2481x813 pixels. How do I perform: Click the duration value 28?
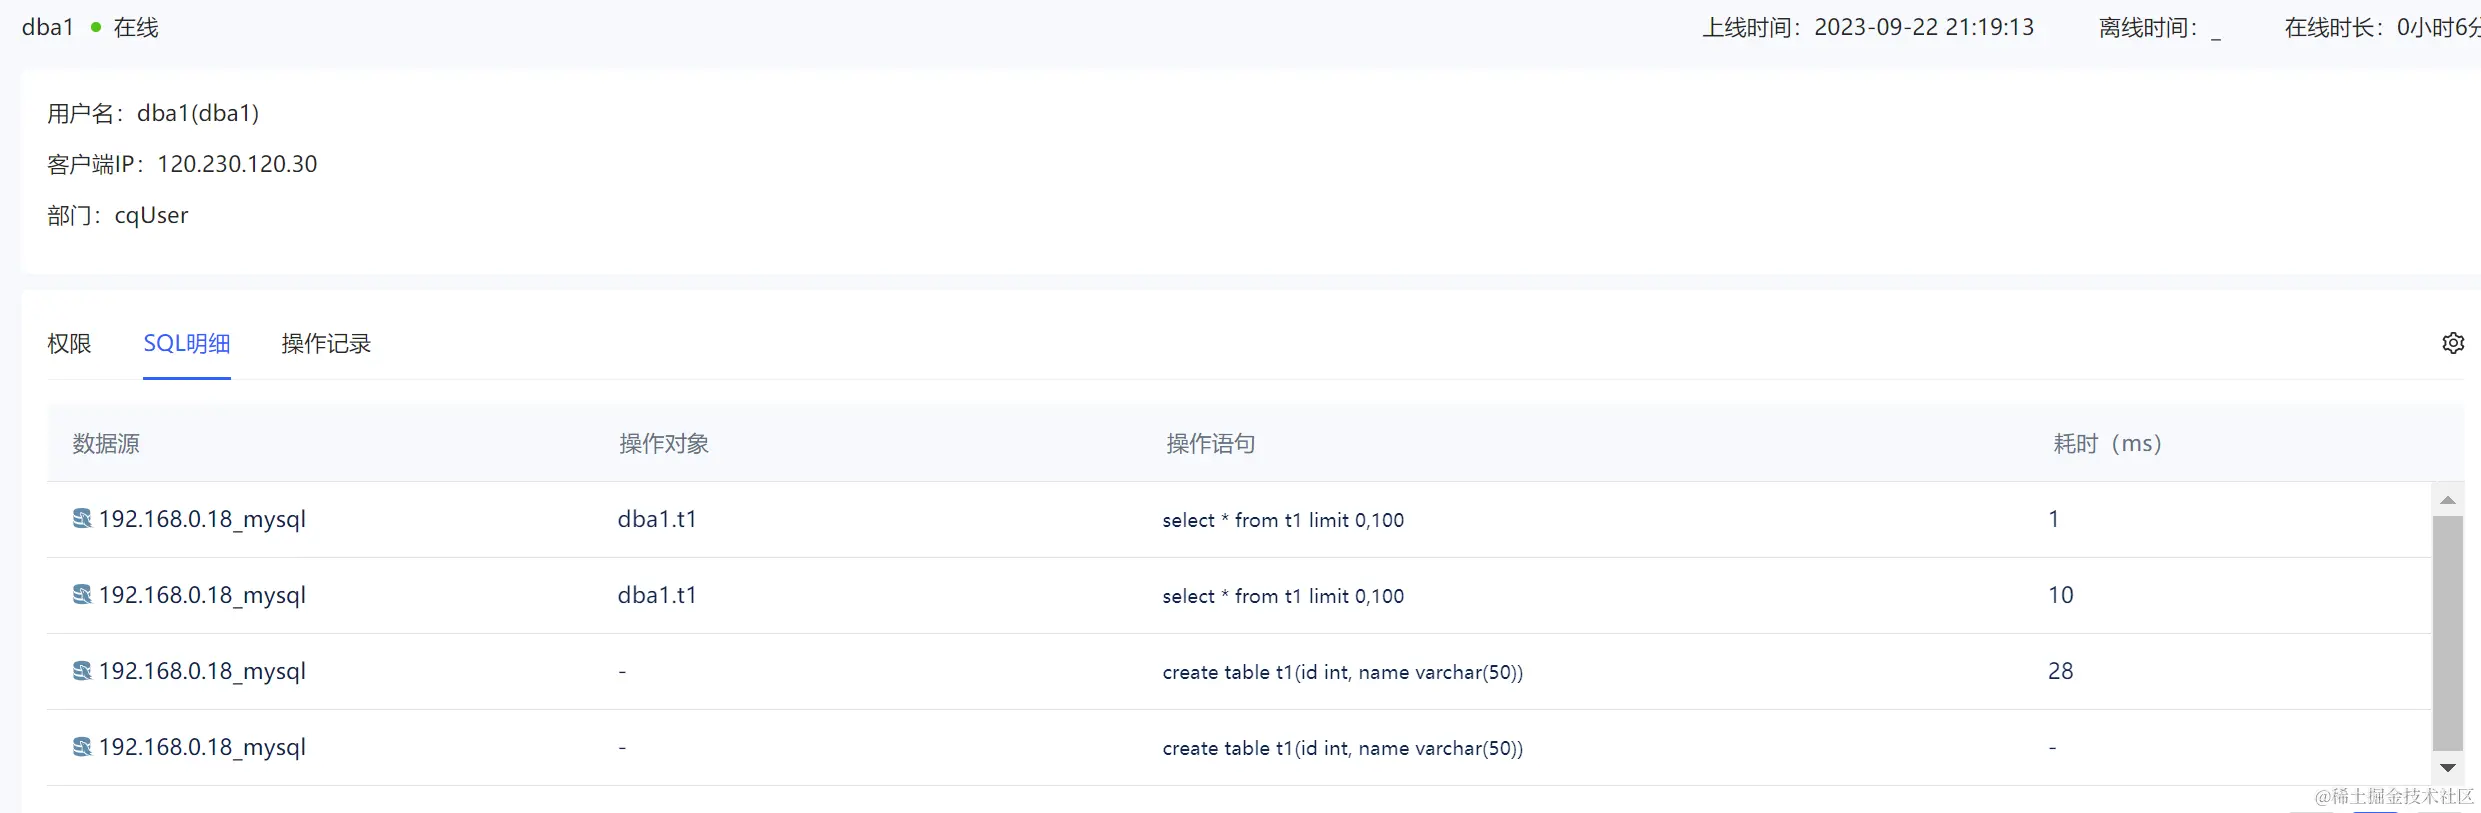tap(2061, 671)
